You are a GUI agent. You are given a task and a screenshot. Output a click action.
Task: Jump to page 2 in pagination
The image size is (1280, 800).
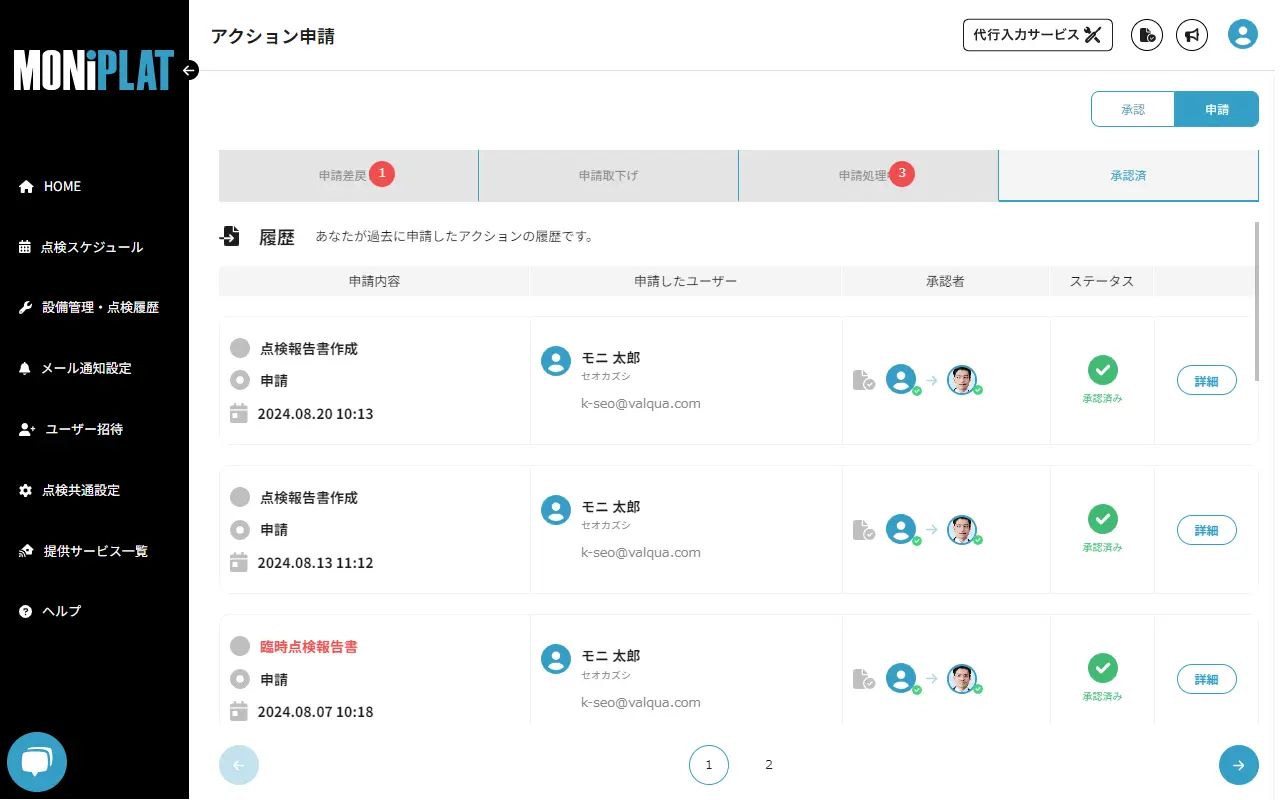click(769, 765)
